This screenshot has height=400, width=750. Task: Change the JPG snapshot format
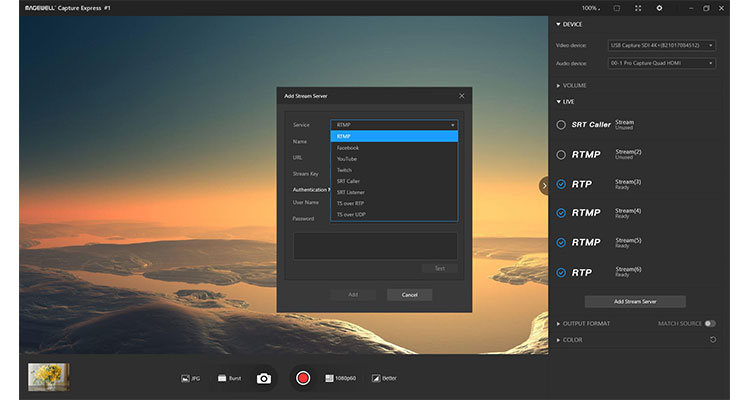click(190, 378)
